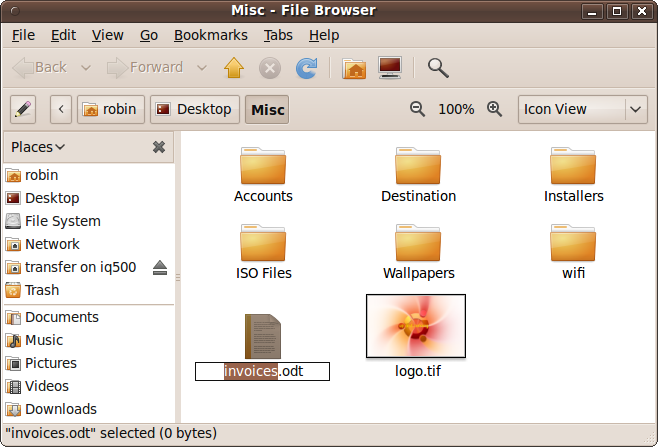Toggle the text location pencil button
658x447 pixels.
pos(23,110)
